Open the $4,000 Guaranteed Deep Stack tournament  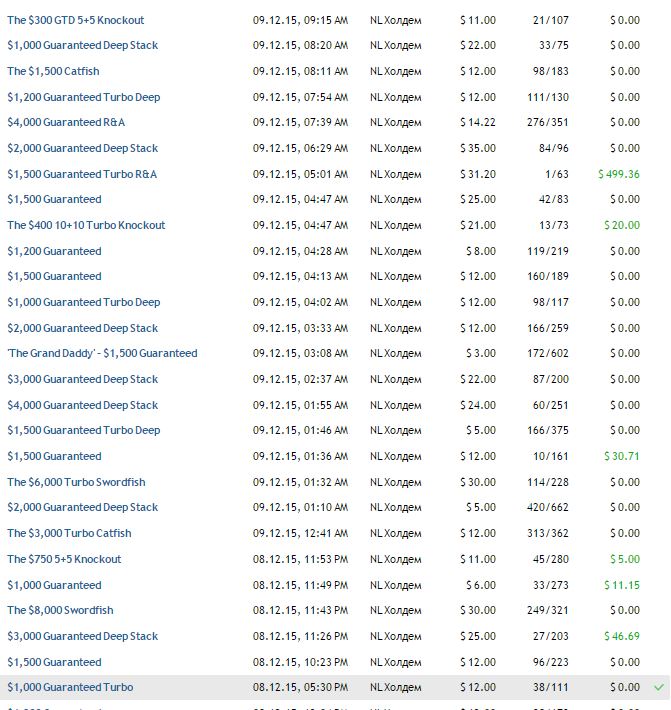click(x=82, y=405)
